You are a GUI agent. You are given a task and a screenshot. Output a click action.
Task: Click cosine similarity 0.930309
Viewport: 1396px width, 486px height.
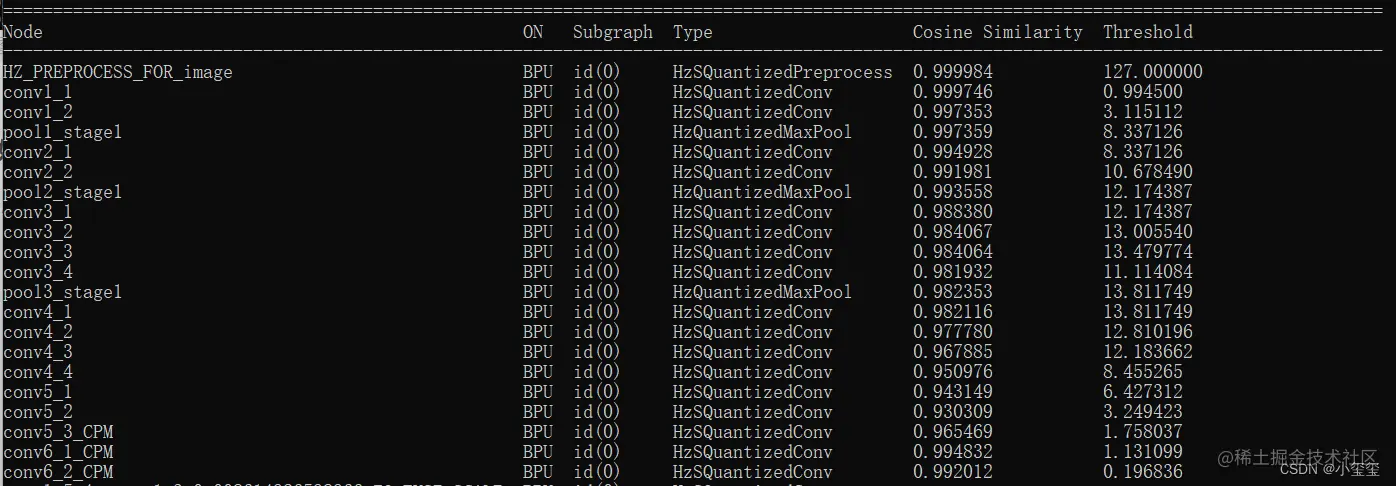[x=953, y=412]
